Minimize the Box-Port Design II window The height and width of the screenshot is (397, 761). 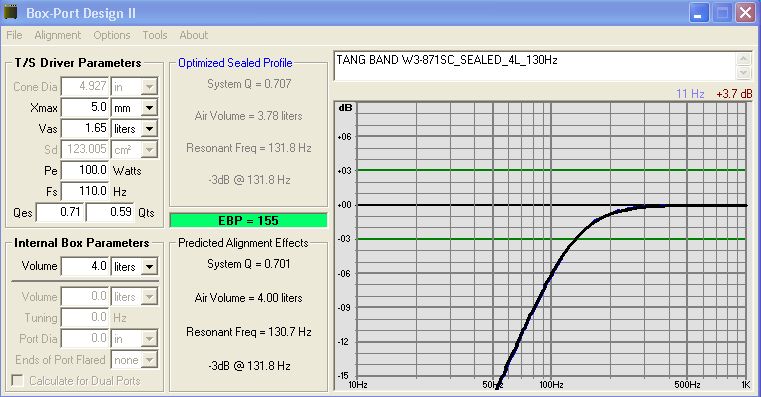[x=699, y=13]
